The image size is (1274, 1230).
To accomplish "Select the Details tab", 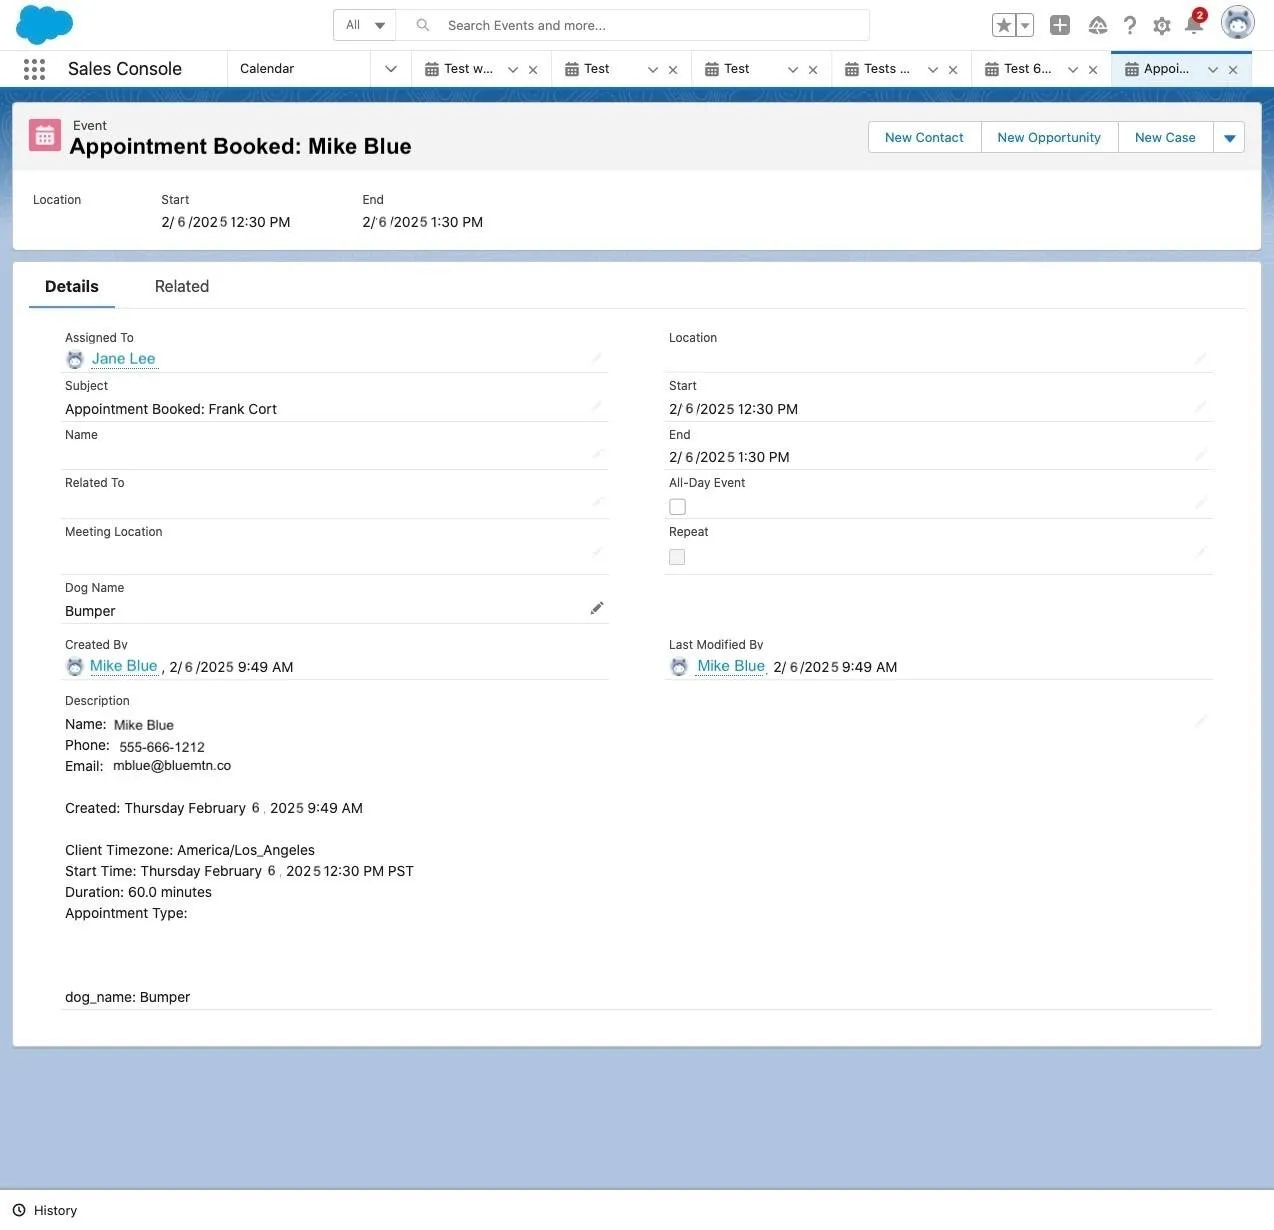I will coord(71,286).
